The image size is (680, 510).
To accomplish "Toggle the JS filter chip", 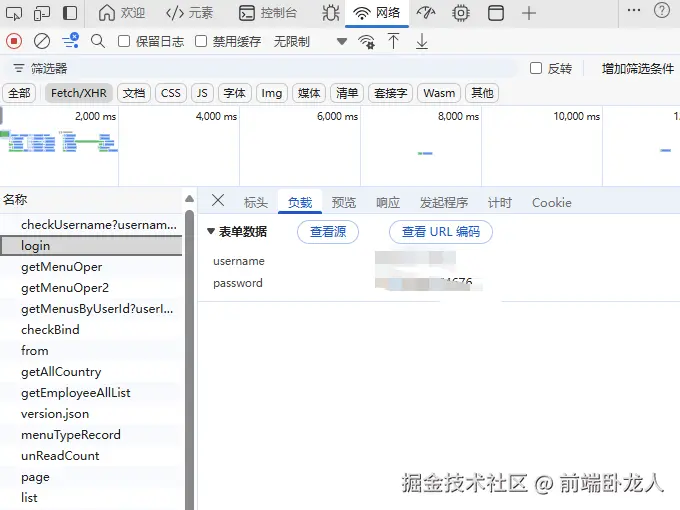I will click(x=202, y=93).
